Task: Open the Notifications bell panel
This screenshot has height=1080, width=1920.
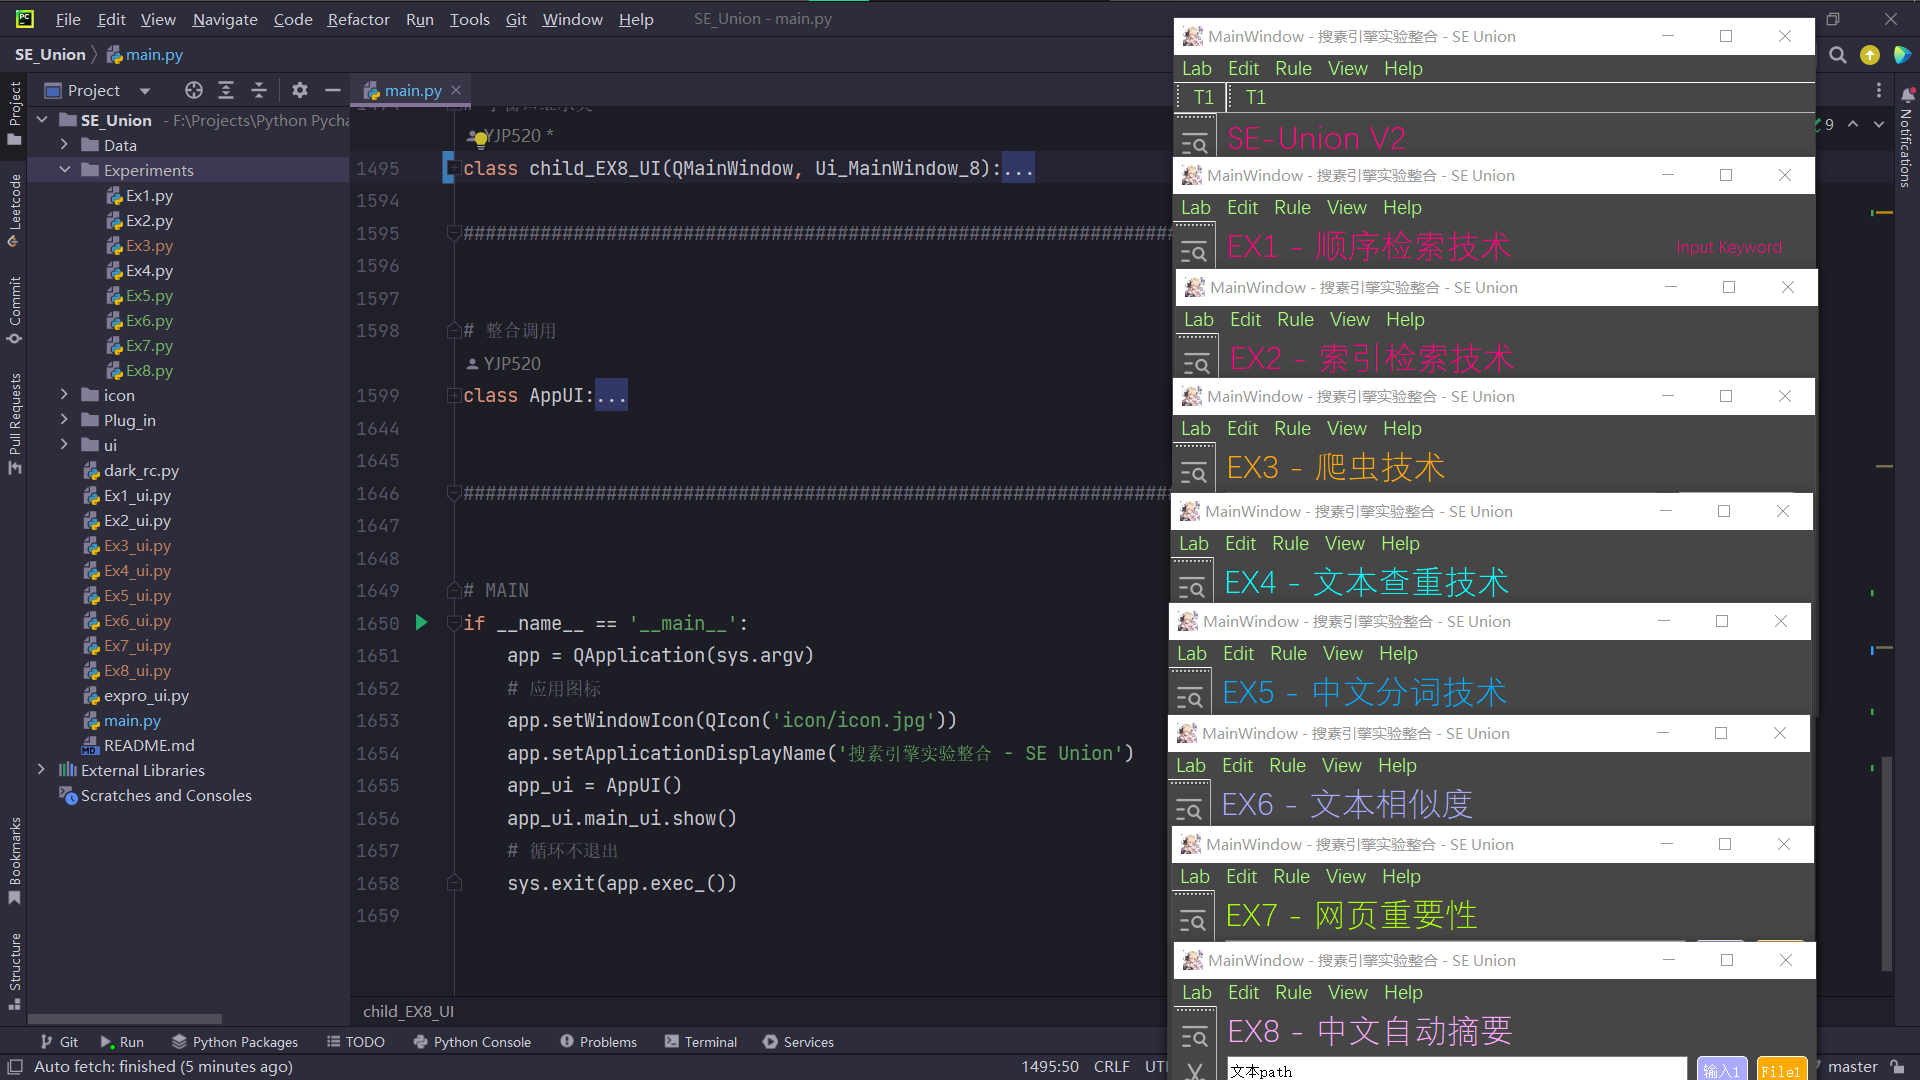Action: click(x=1908, y=95)
